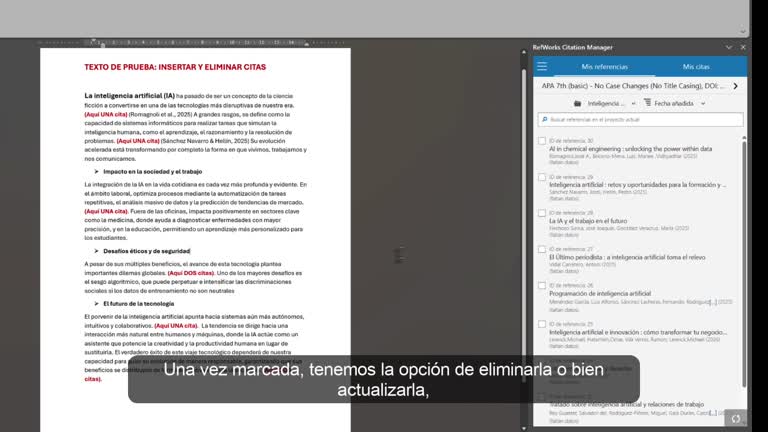The height and width of the screenshot is (432, 768).
Task: Click the ribbon collapse chevron at top right
Action: point(743,31)
